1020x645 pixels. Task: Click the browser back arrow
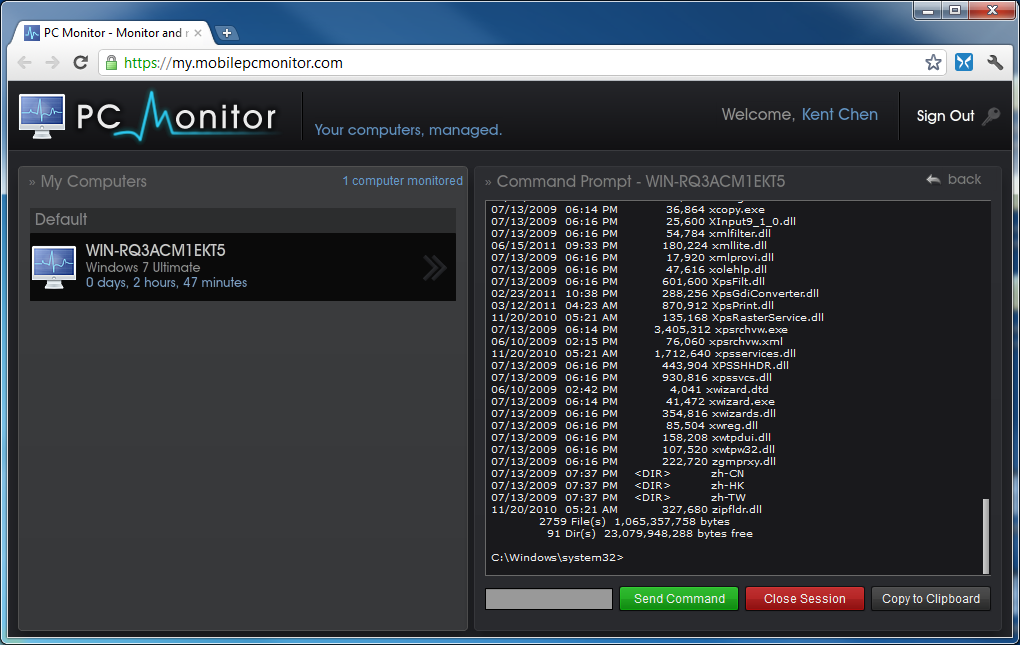(25, 62)
